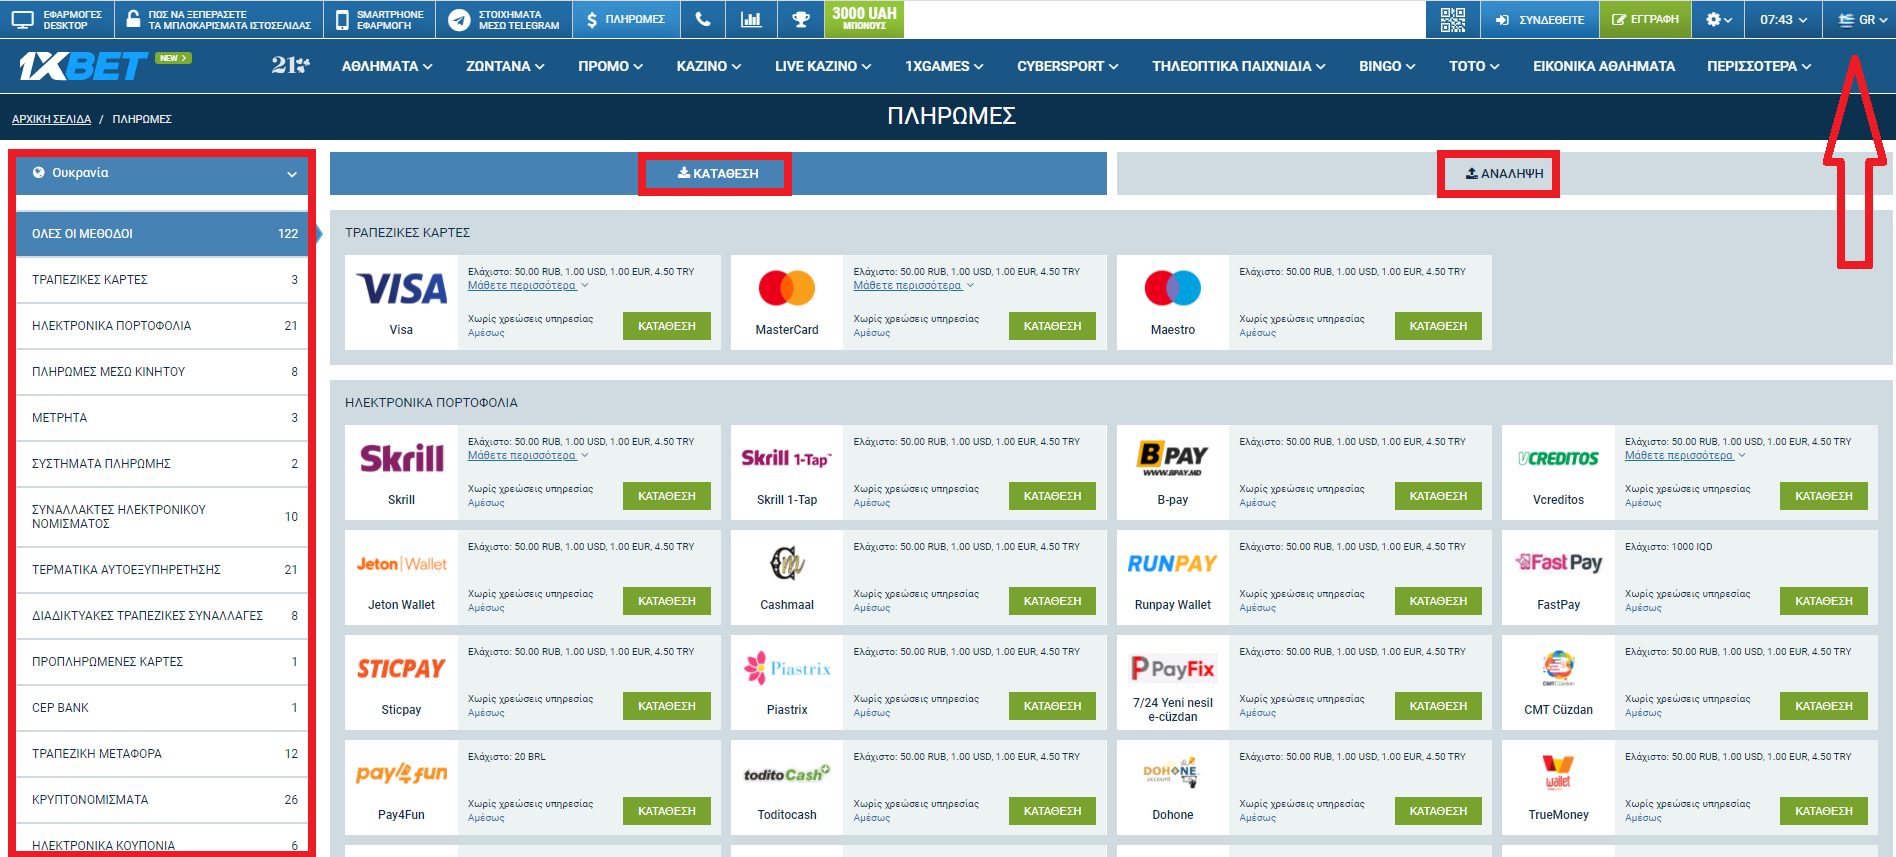Image resolution: width=1896 pixels, height=857 pixels.
Task: Click the 1XBET logo
Action: click(x=84, y=66)
